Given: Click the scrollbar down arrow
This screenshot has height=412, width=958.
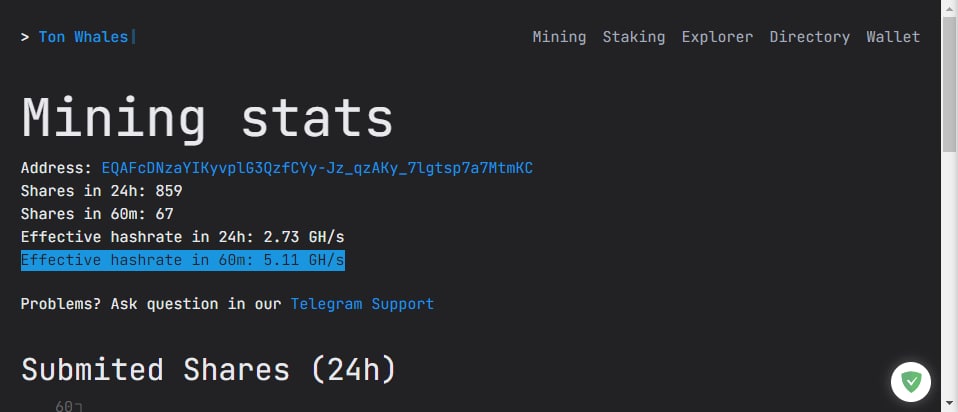Looking at the screenshot, I should pos(949,404).
